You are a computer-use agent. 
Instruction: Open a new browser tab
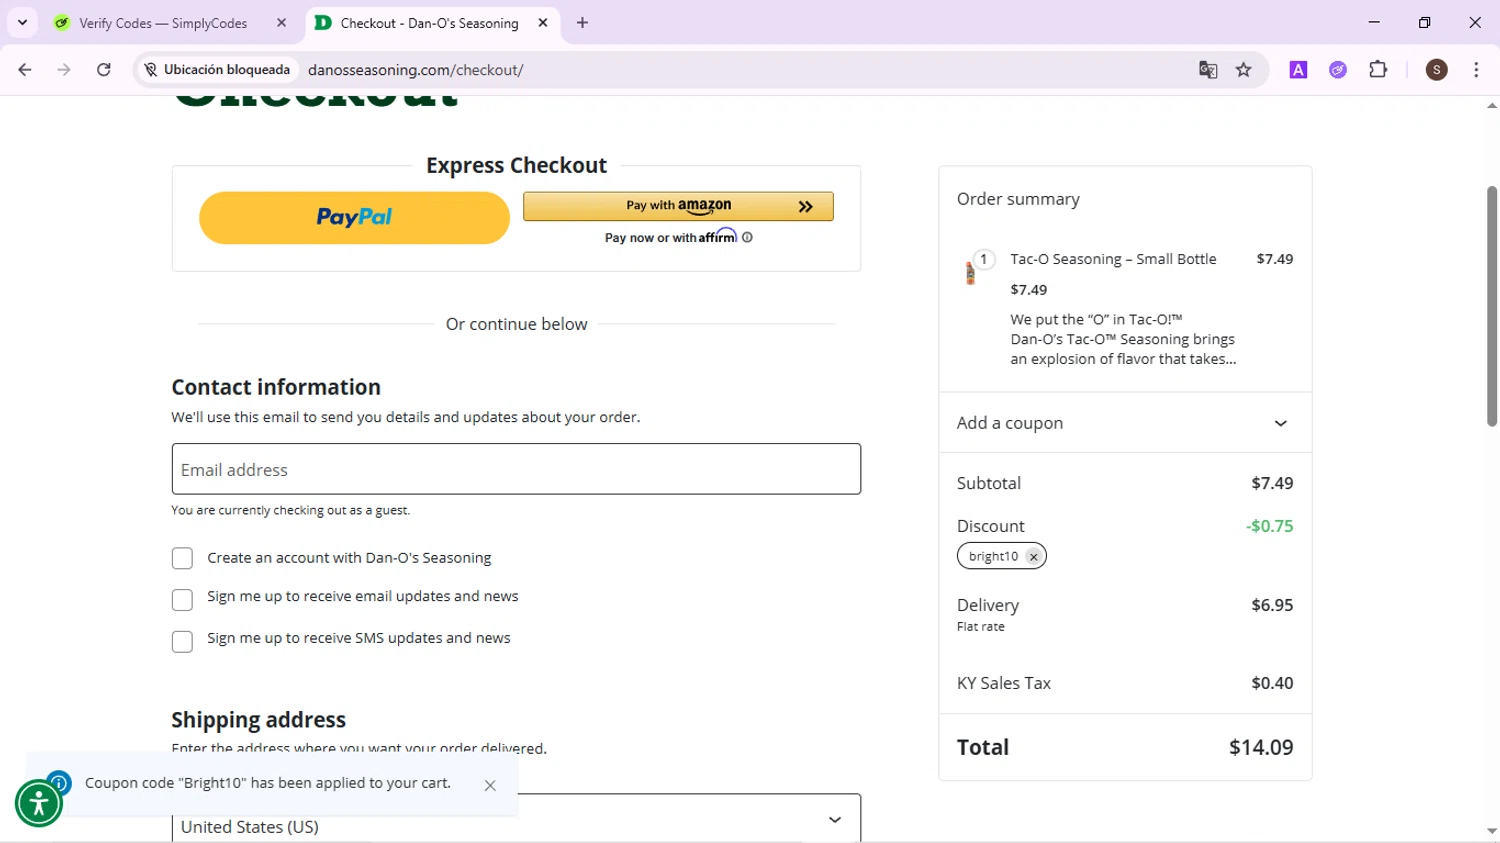coord(583,22)
